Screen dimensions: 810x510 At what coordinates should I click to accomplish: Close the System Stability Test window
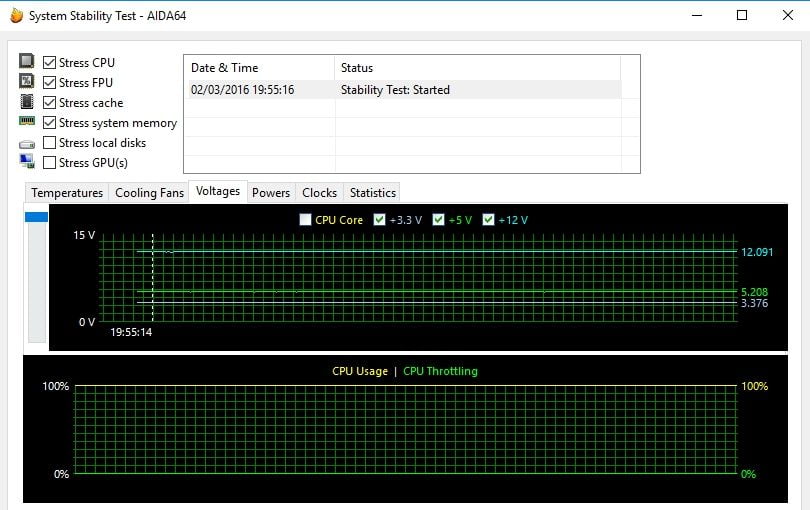(787, 16)
